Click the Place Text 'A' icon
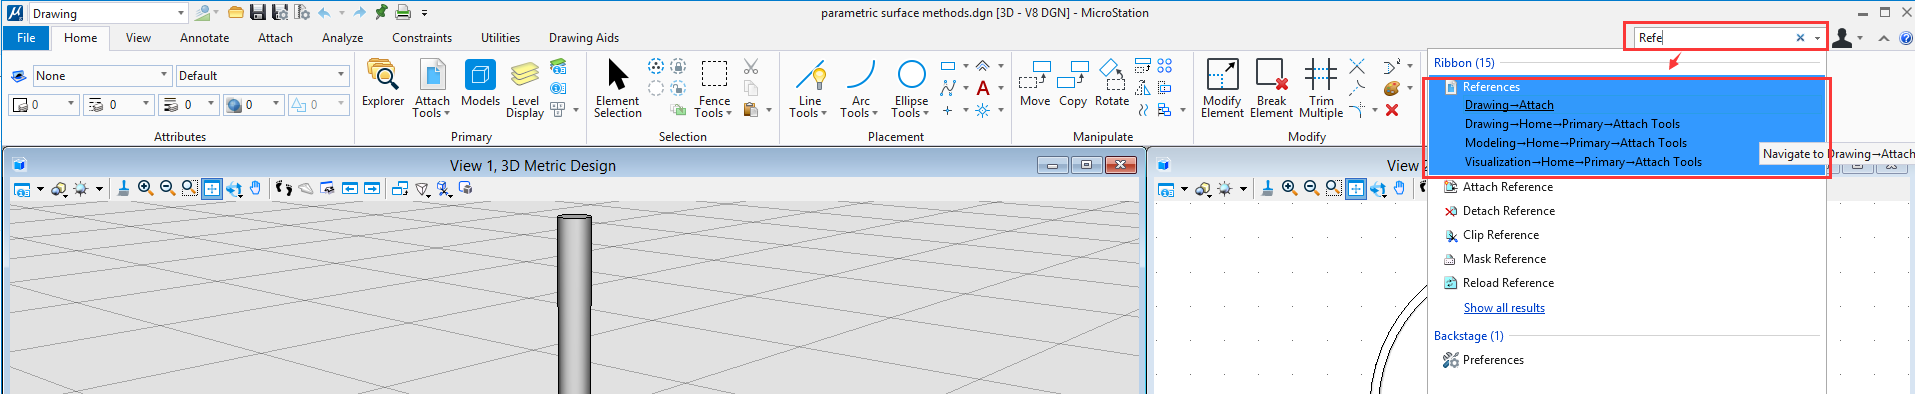The width and height of the screenshot is (1915, 394). (983, 88)
